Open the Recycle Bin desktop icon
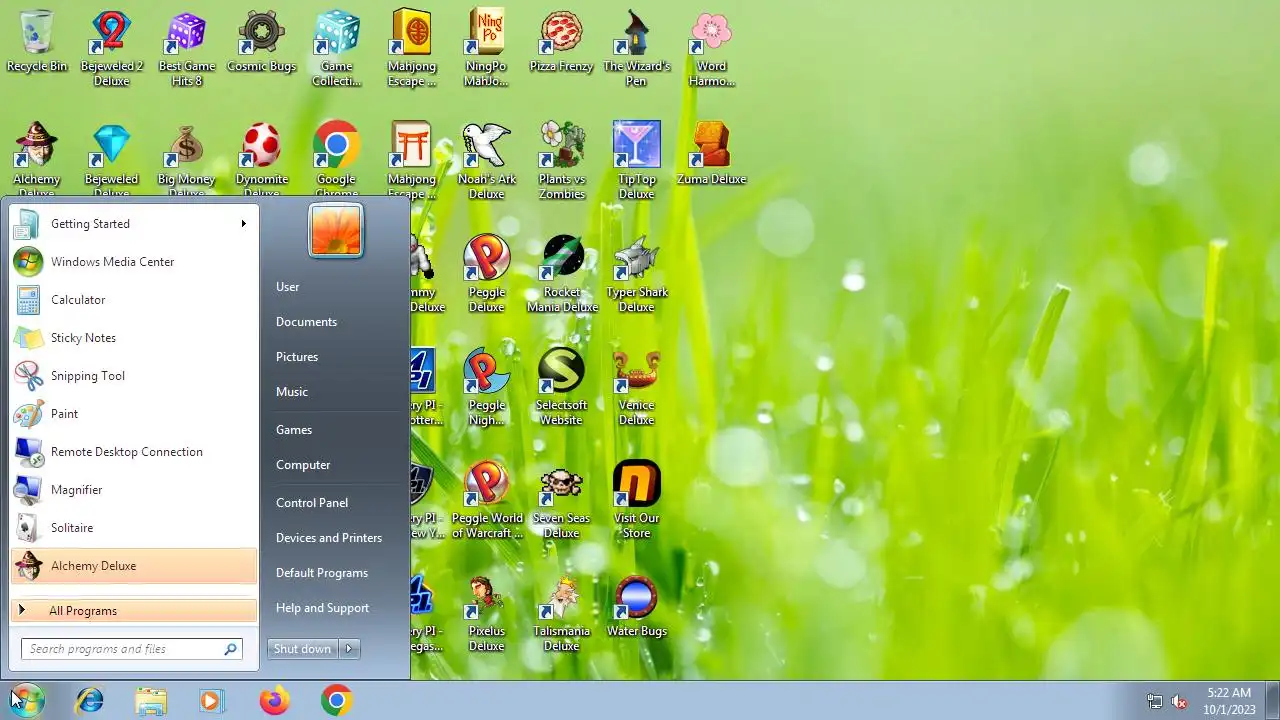 click(37, 42)
